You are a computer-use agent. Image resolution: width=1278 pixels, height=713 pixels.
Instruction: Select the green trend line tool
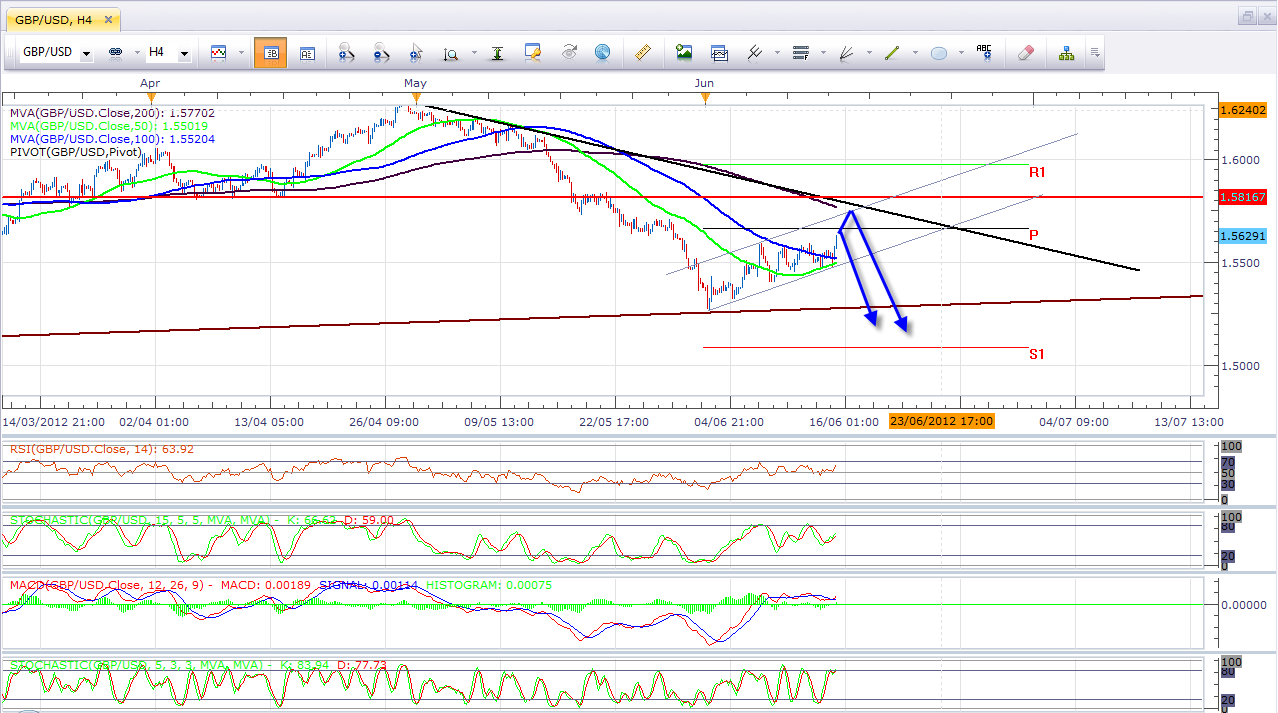tap(892, 52)
